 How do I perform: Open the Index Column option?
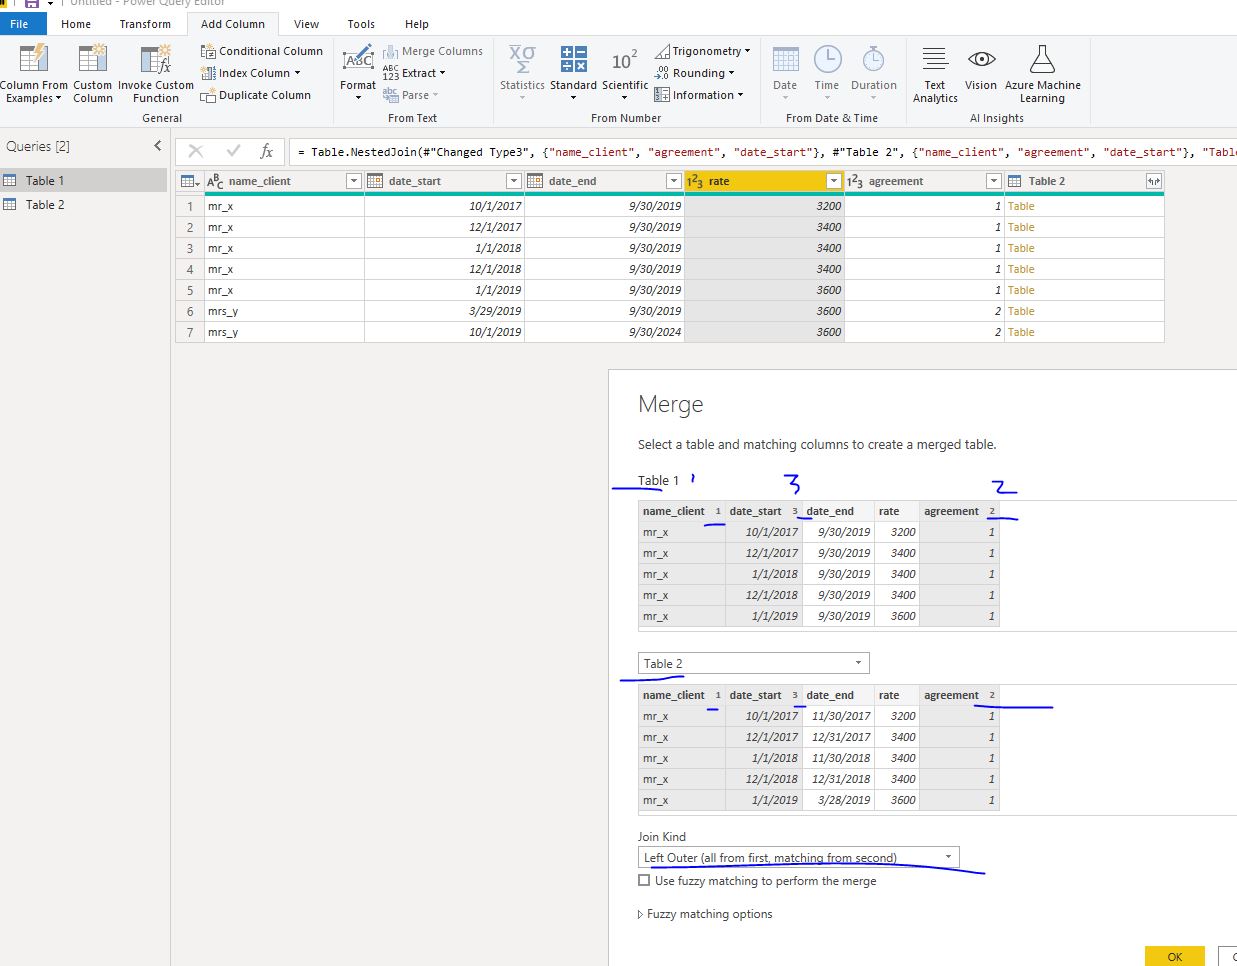(251, 73)
